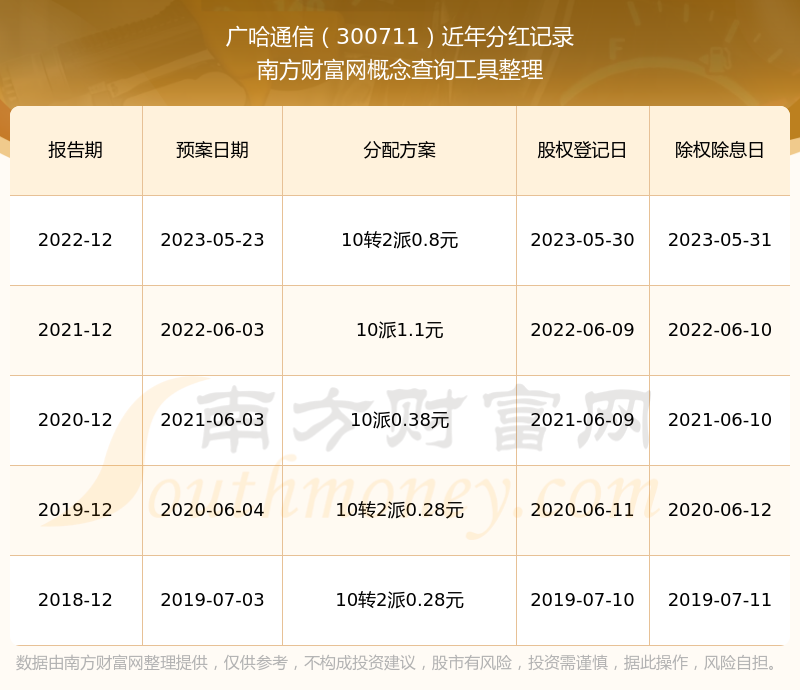Click 10转2派0.28元 in the 2019-12 row
Viewport: 800px width, 690px height.
[399, 509]
